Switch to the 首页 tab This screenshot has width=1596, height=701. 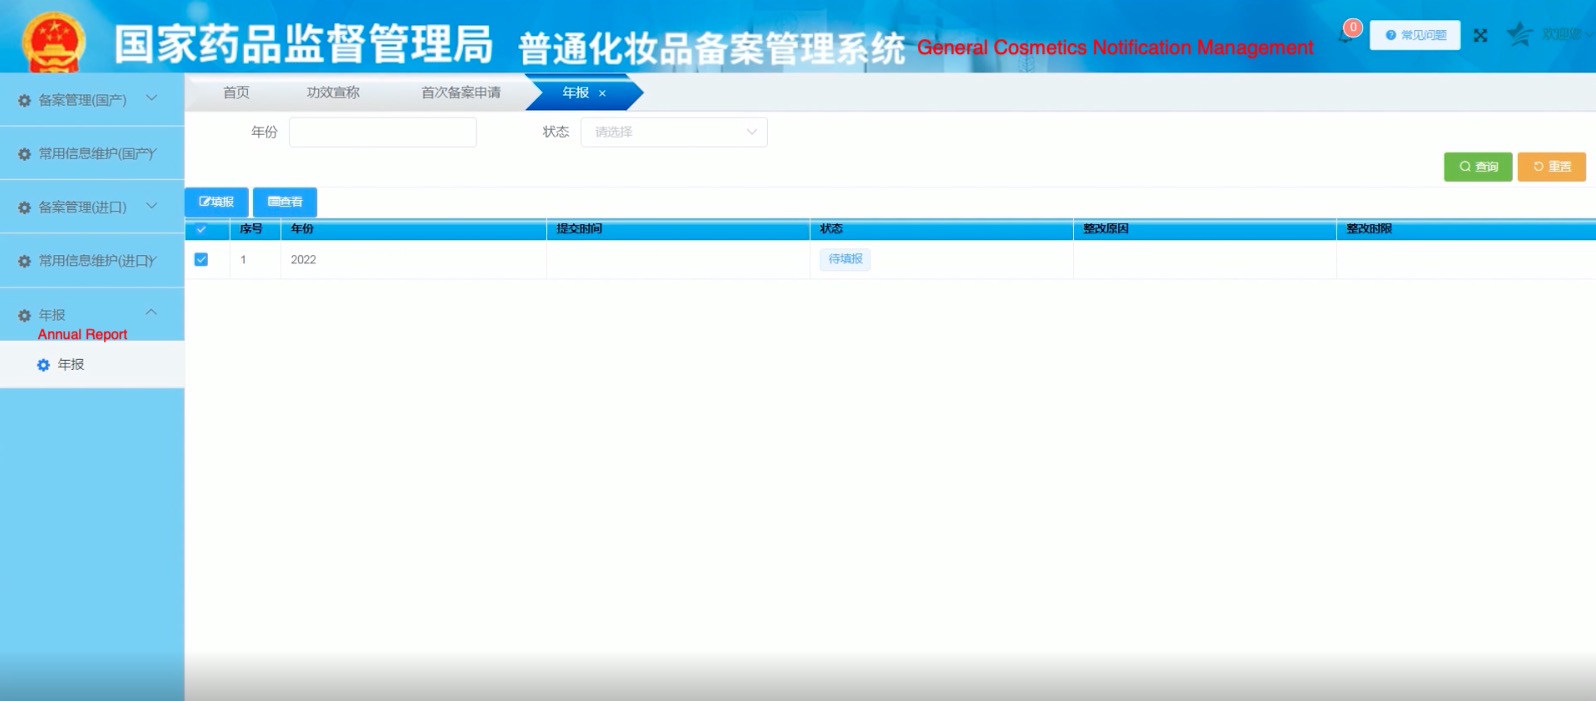click(x=236, y=93)
